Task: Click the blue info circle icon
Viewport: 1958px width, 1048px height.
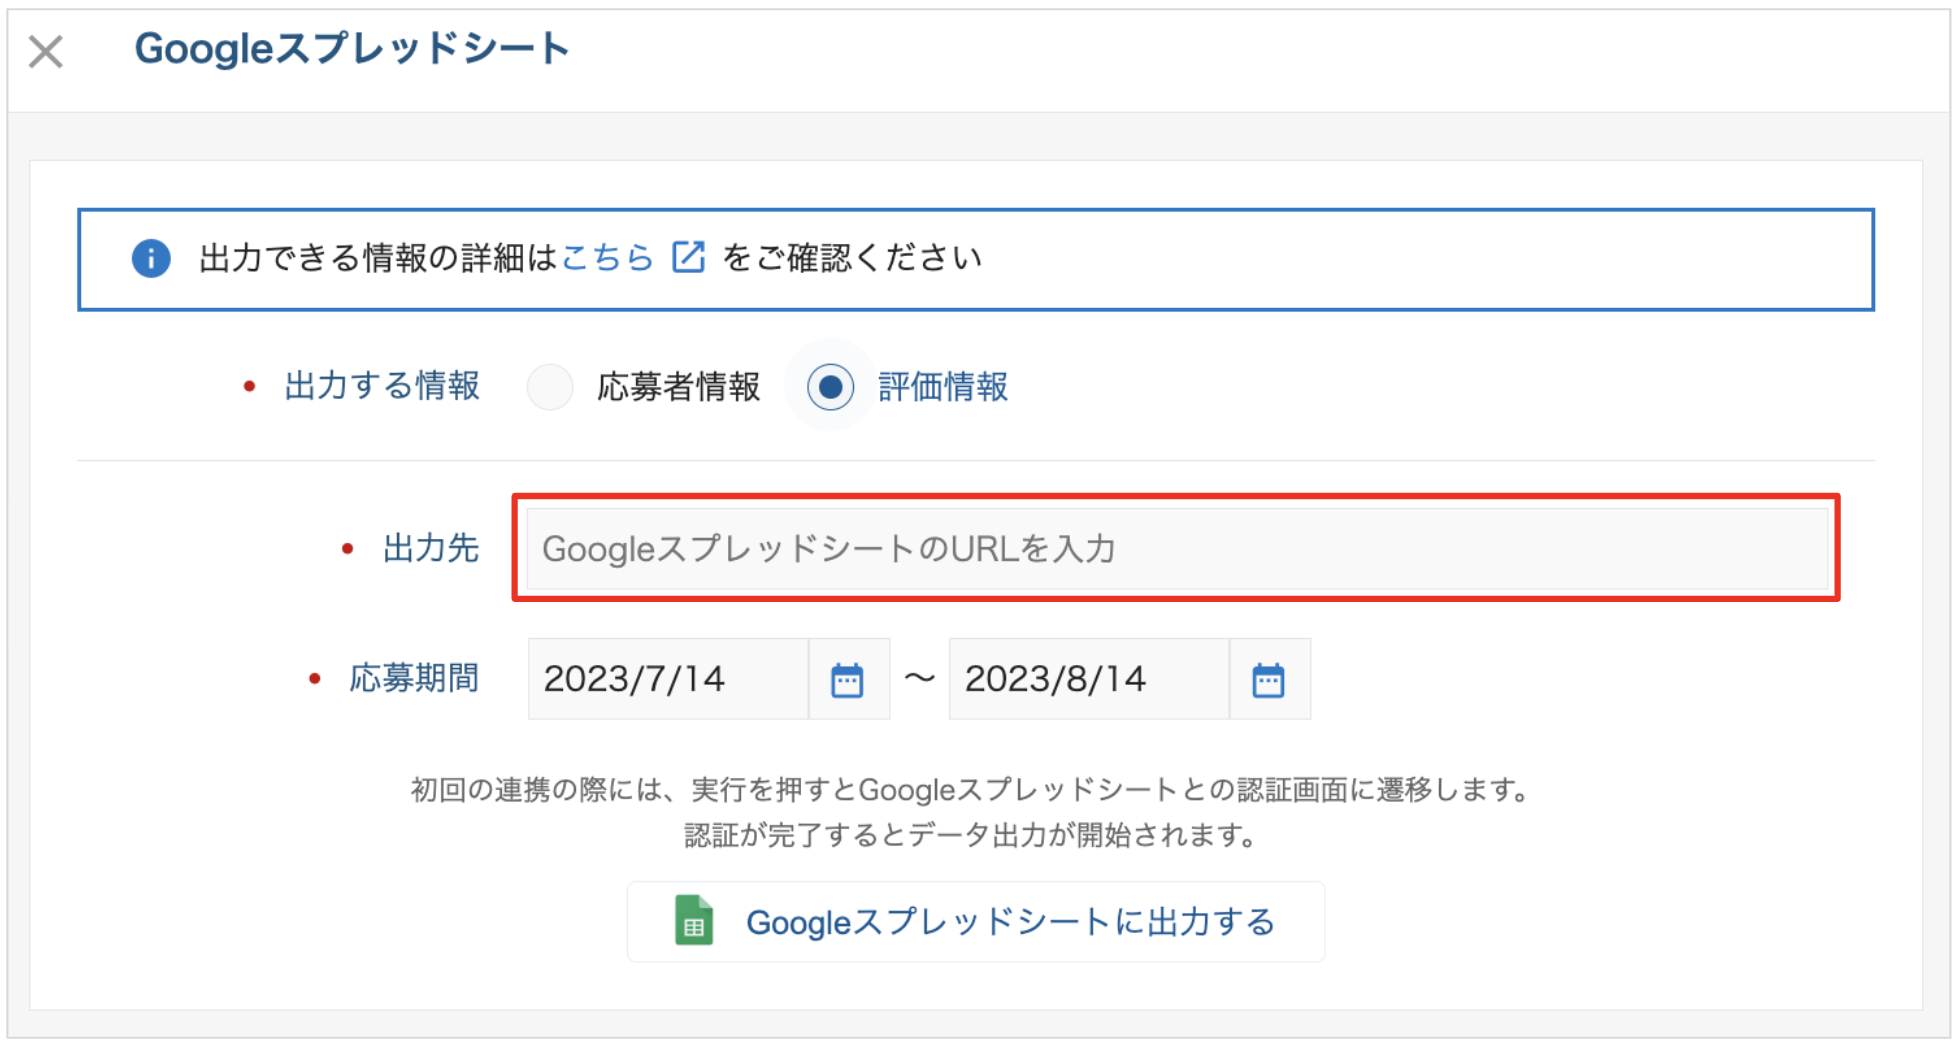Action: click(151, 258)
